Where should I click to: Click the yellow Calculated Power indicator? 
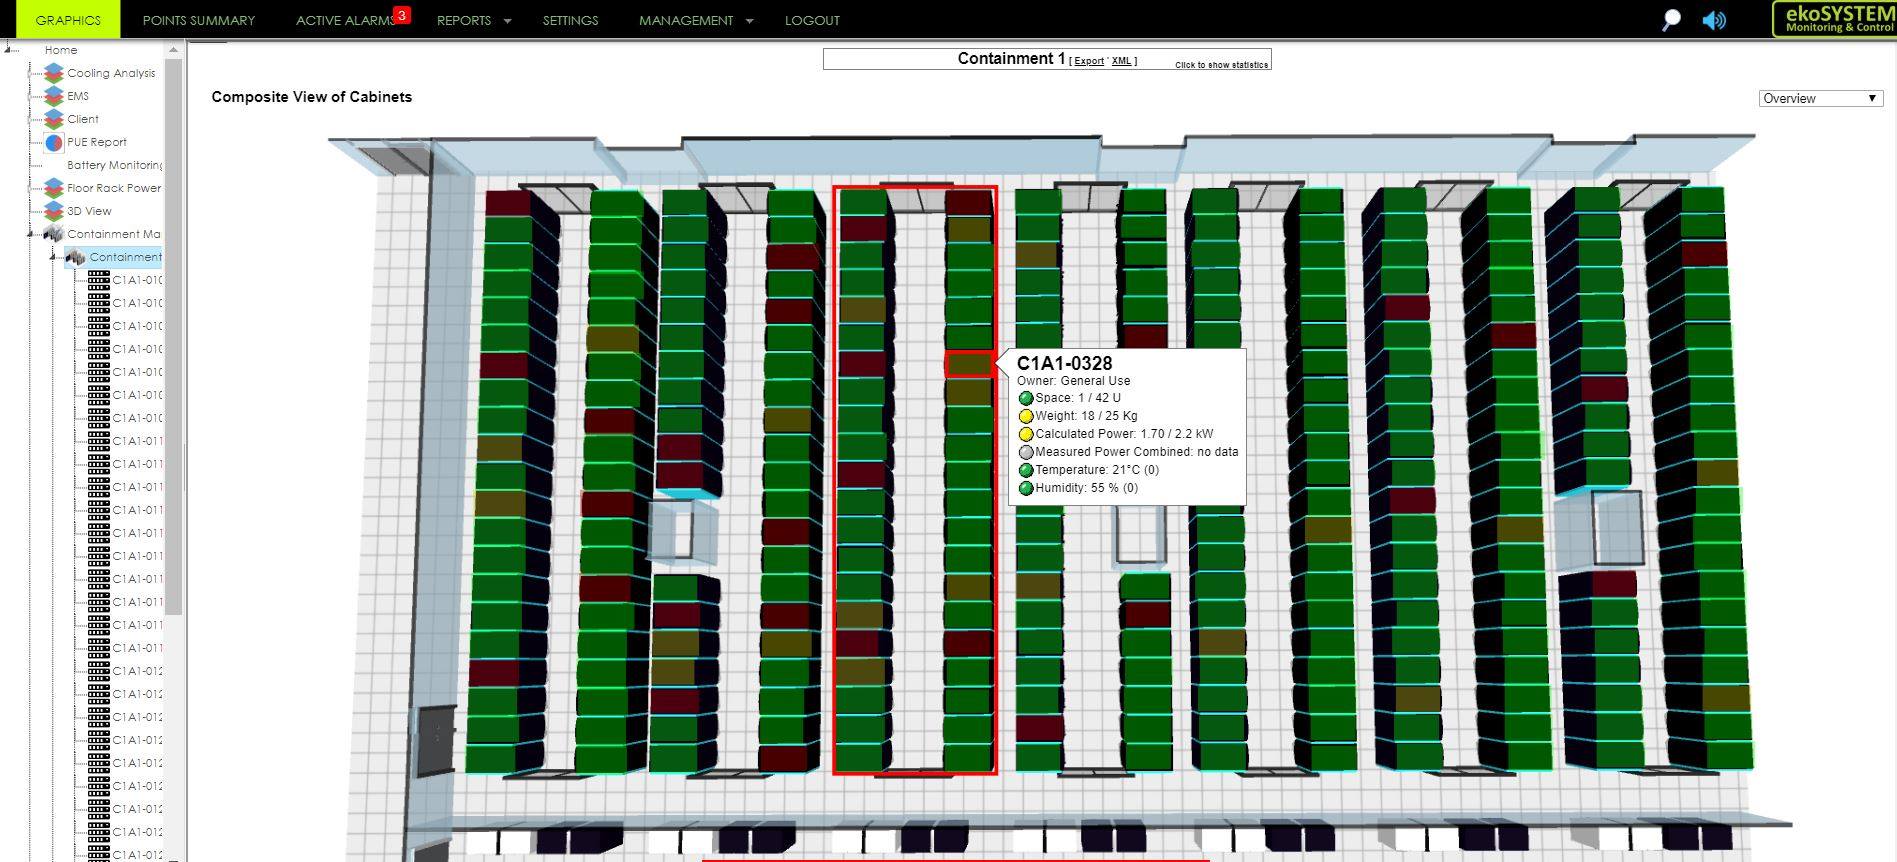pos(1025,434)
